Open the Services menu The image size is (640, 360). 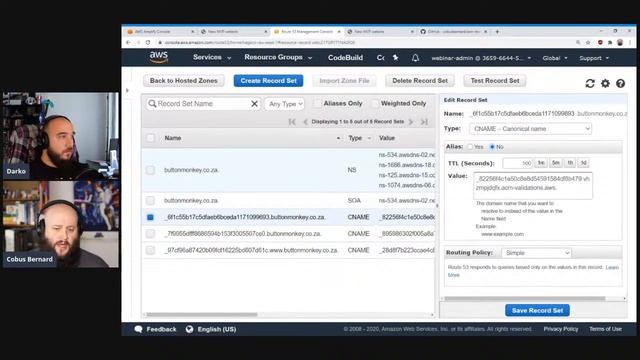(x=212, y=58)
